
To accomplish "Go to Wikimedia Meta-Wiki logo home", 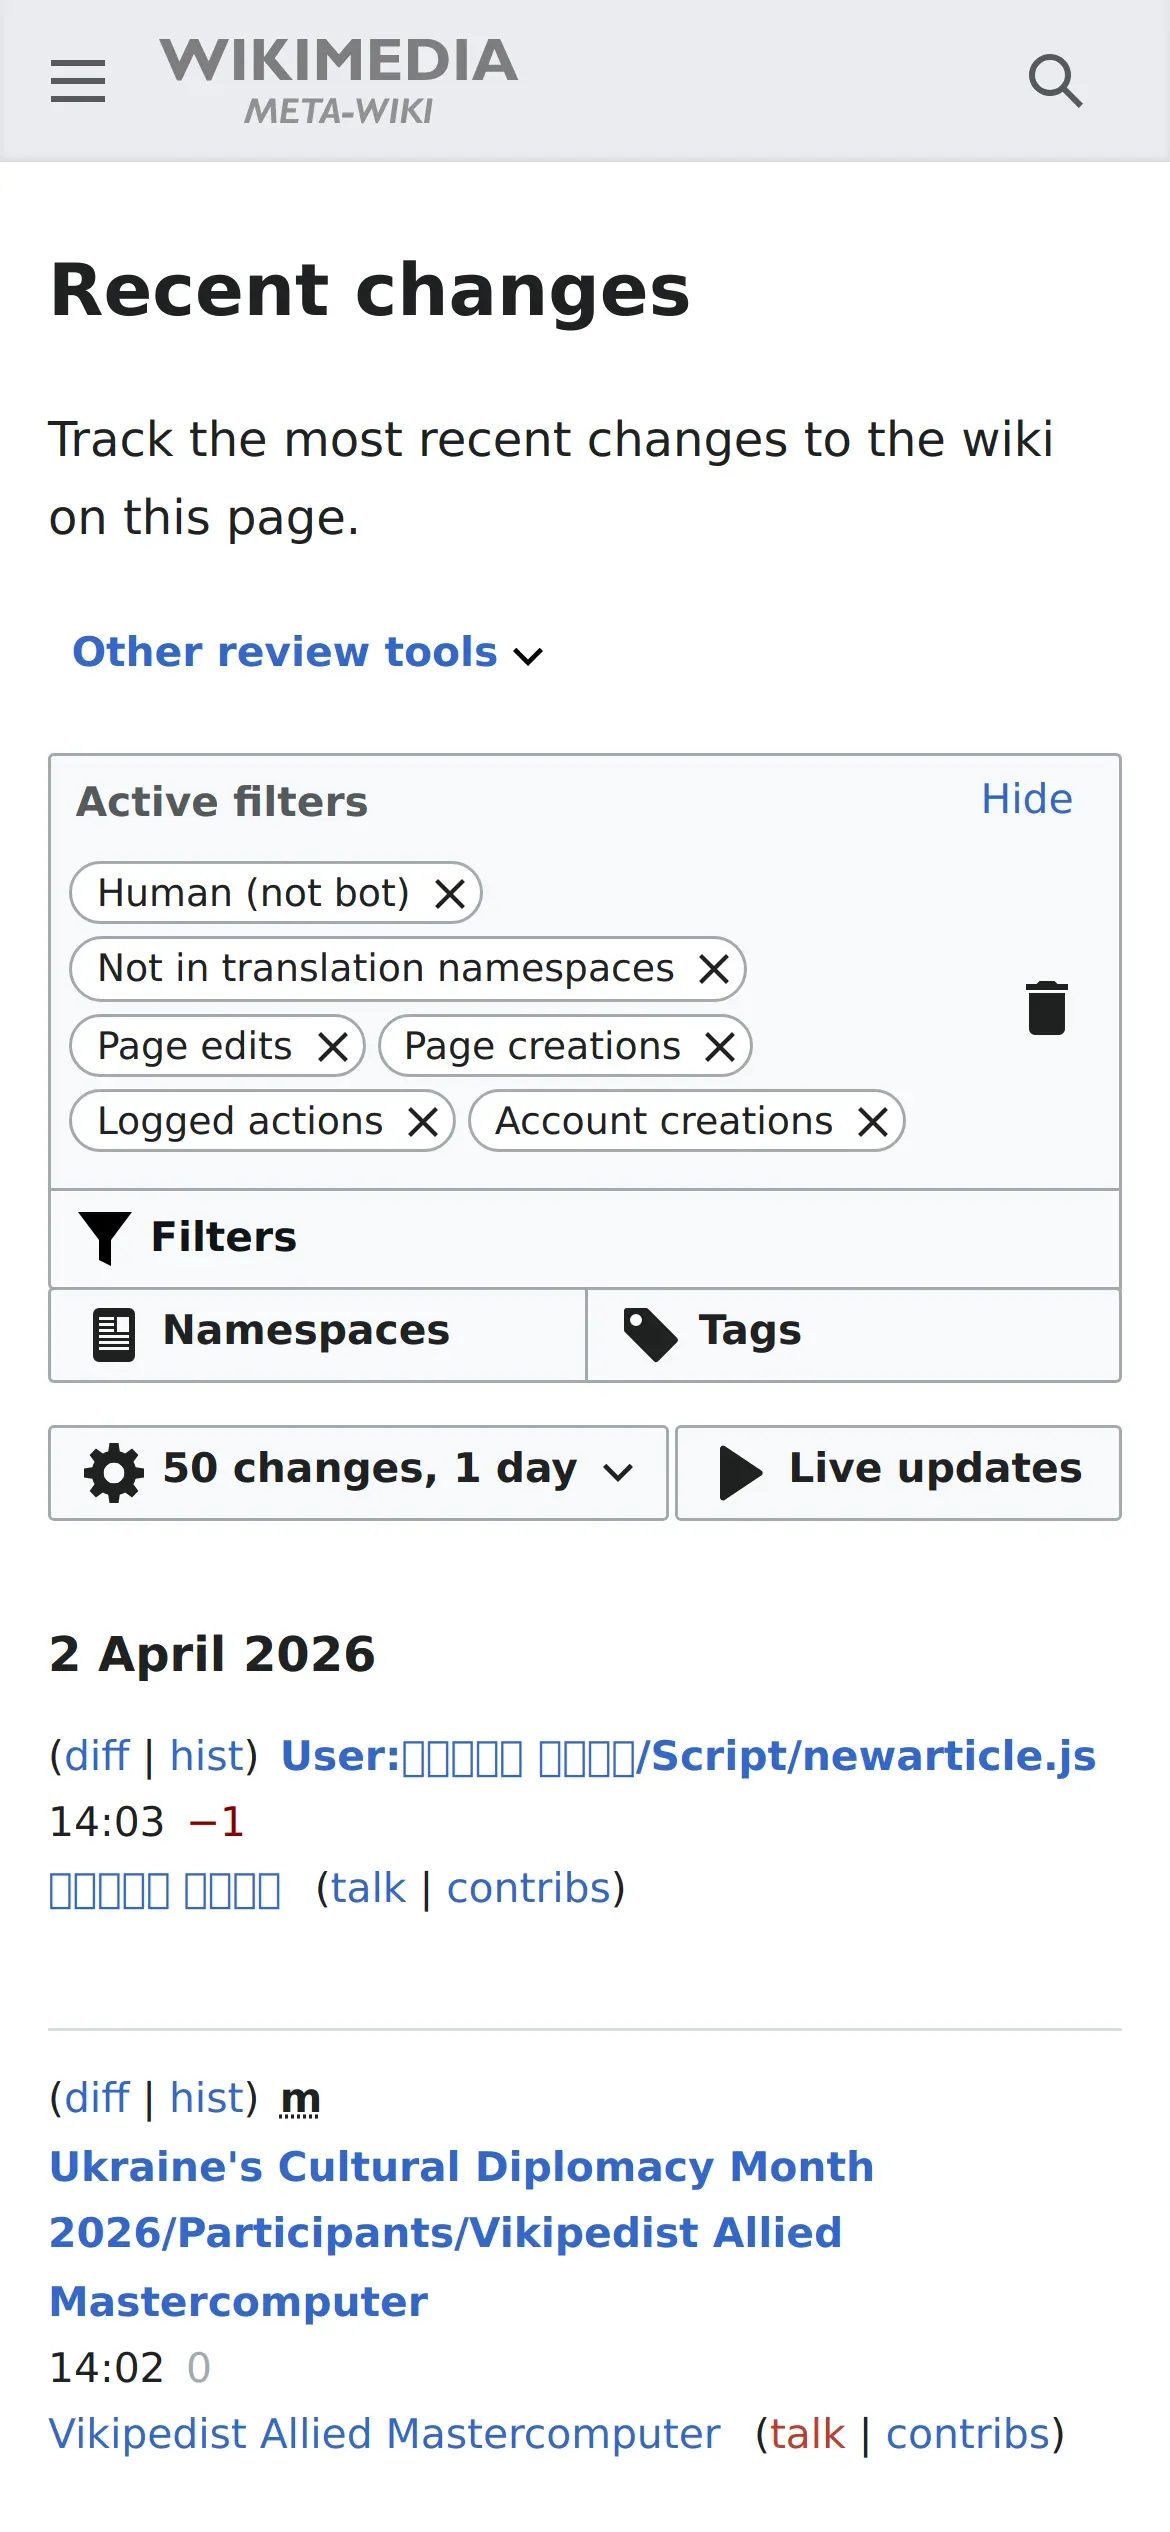I will coord(339,81).
